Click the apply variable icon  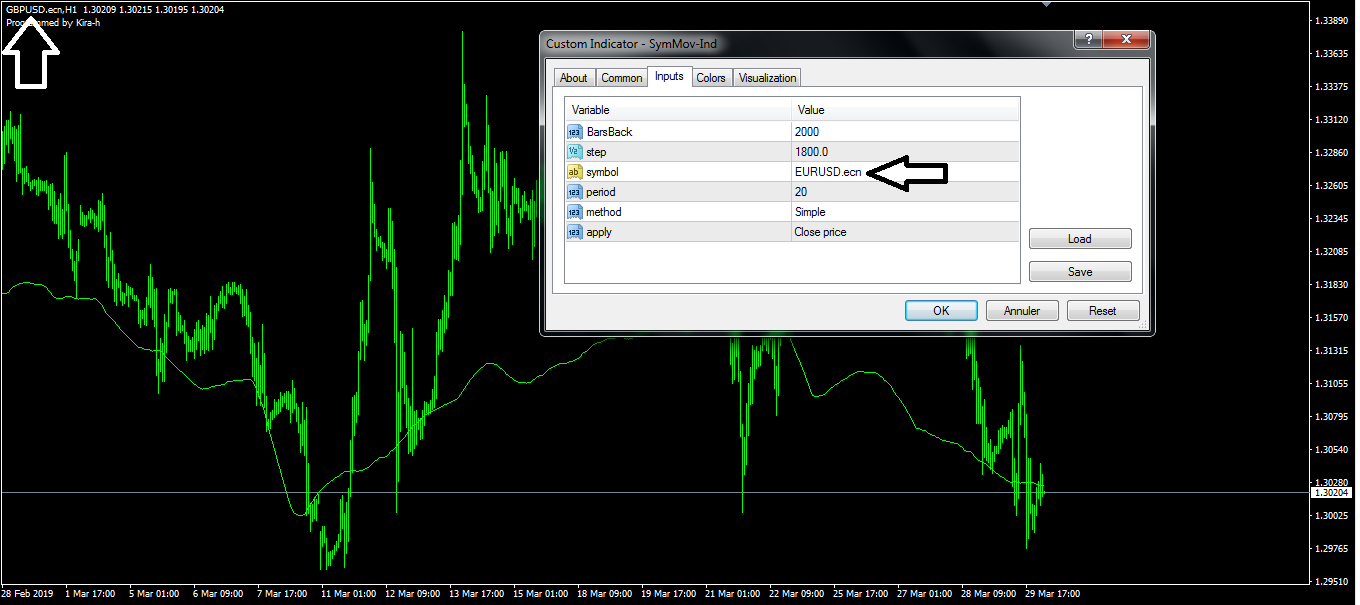pos(574,232)
